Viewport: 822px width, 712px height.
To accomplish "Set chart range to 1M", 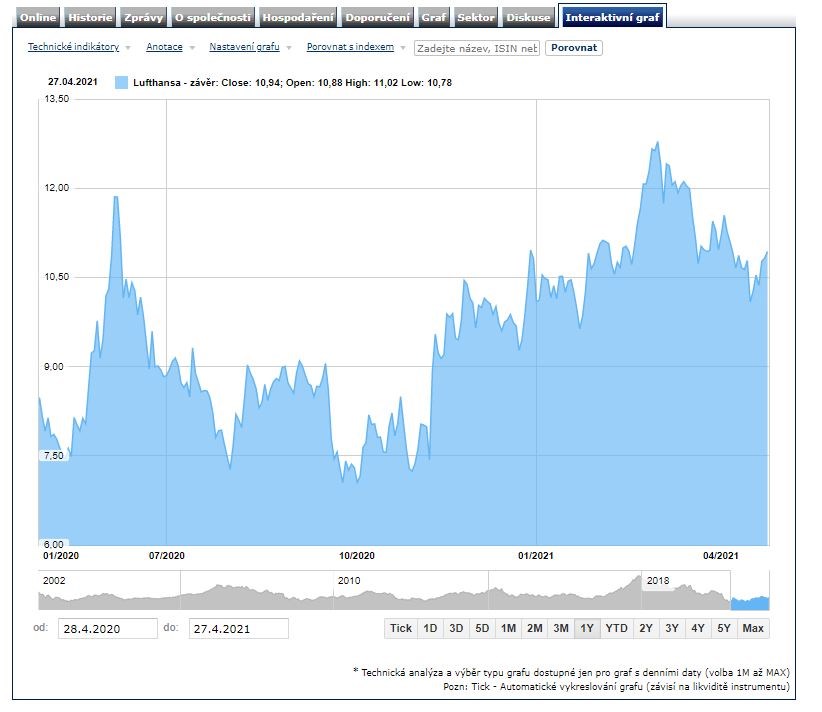I will [x=508, y=628].
